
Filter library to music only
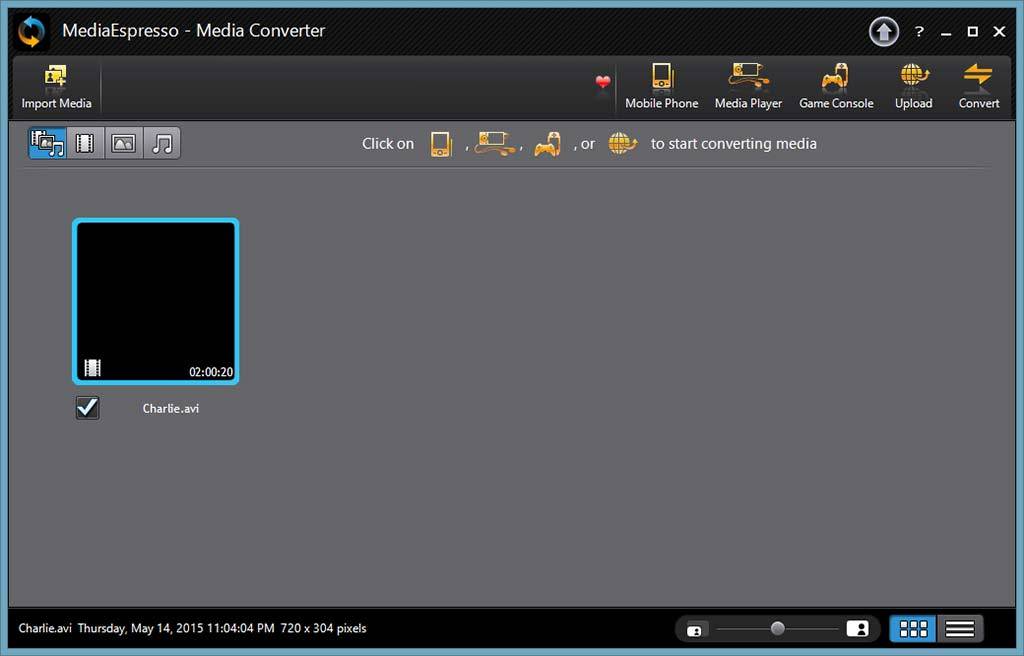(162, 143)
